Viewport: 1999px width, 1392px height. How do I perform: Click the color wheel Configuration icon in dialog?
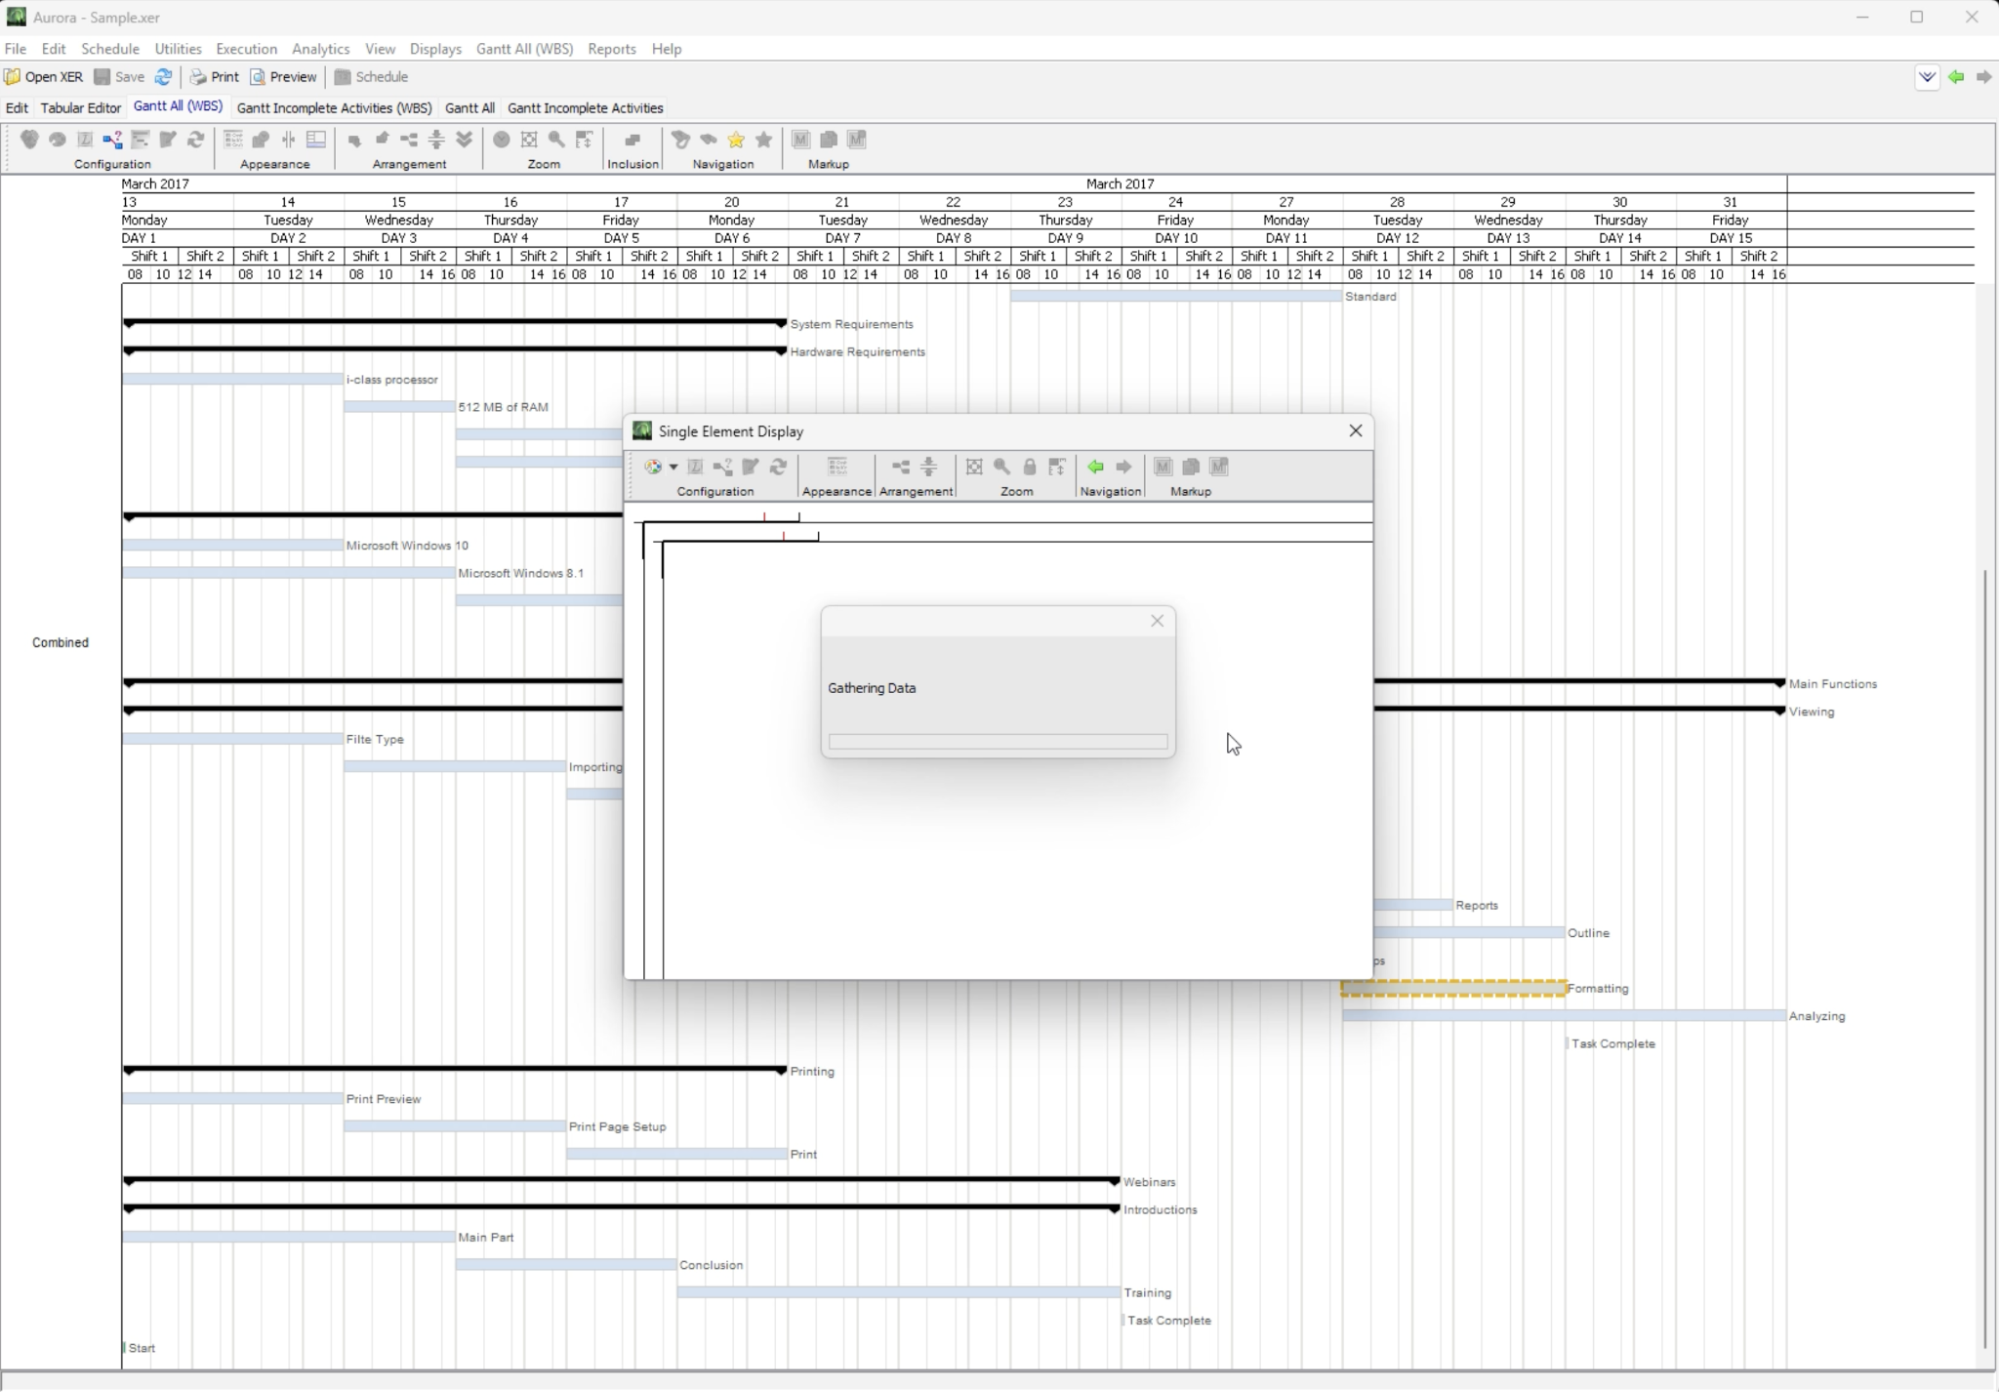653,467
